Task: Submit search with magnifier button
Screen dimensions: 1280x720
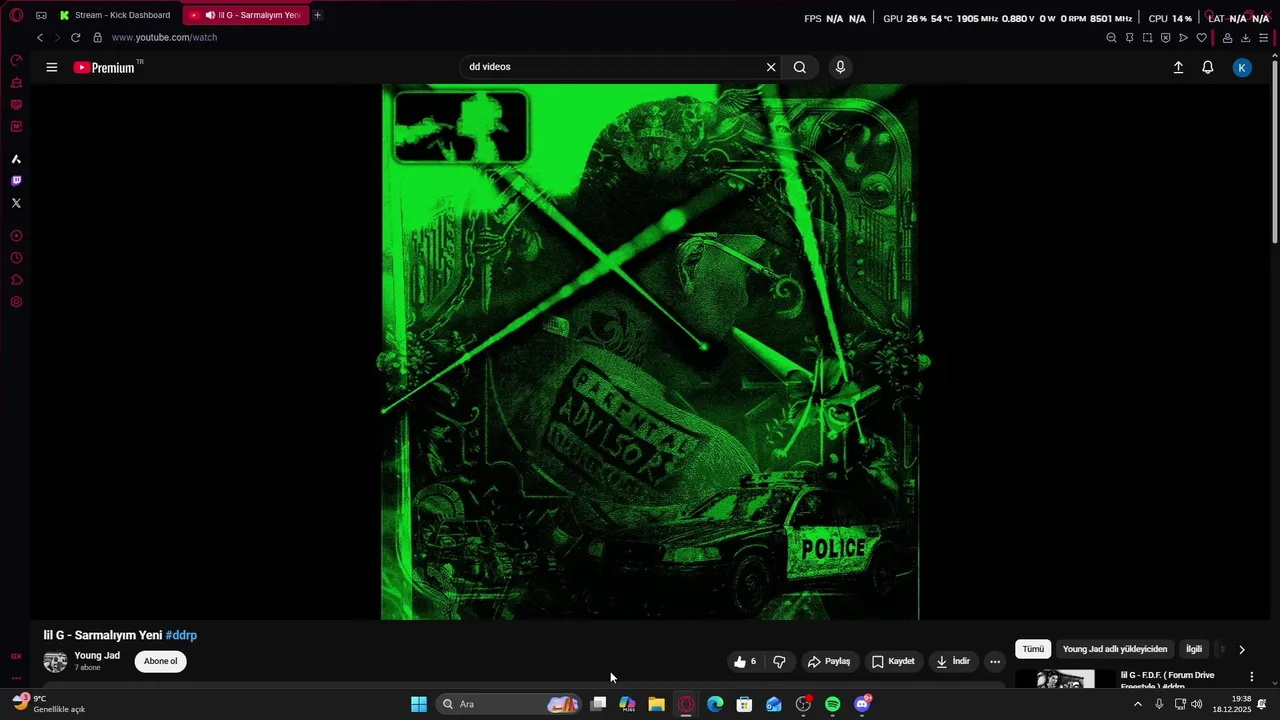Action: (800, 67)
